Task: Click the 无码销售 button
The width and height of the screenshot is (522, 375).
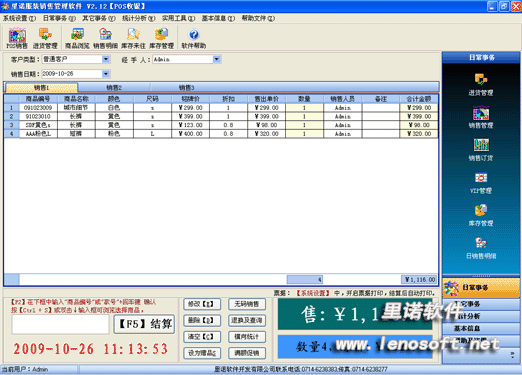Action: coord(247,304)
